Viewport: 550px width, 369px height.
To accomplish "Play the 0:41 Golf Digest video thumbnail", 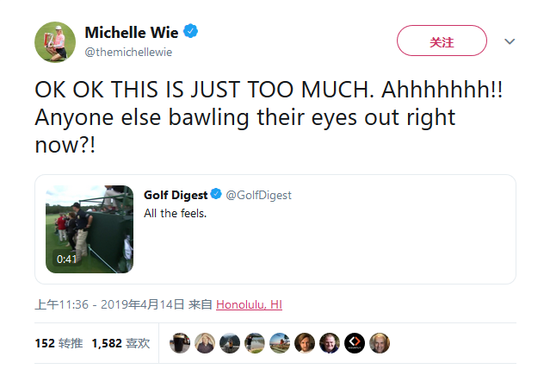I will pyautogui.click(x=89, y=229).
